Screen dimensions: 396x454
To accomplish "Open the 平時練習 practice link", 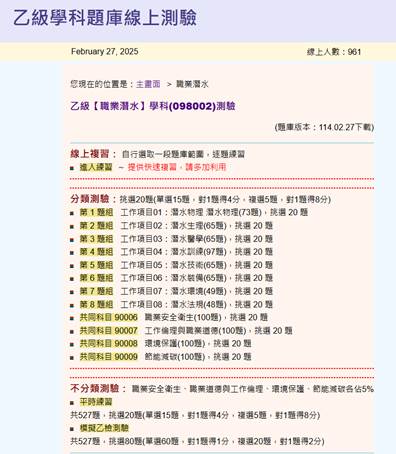I will tap(96, 402).
